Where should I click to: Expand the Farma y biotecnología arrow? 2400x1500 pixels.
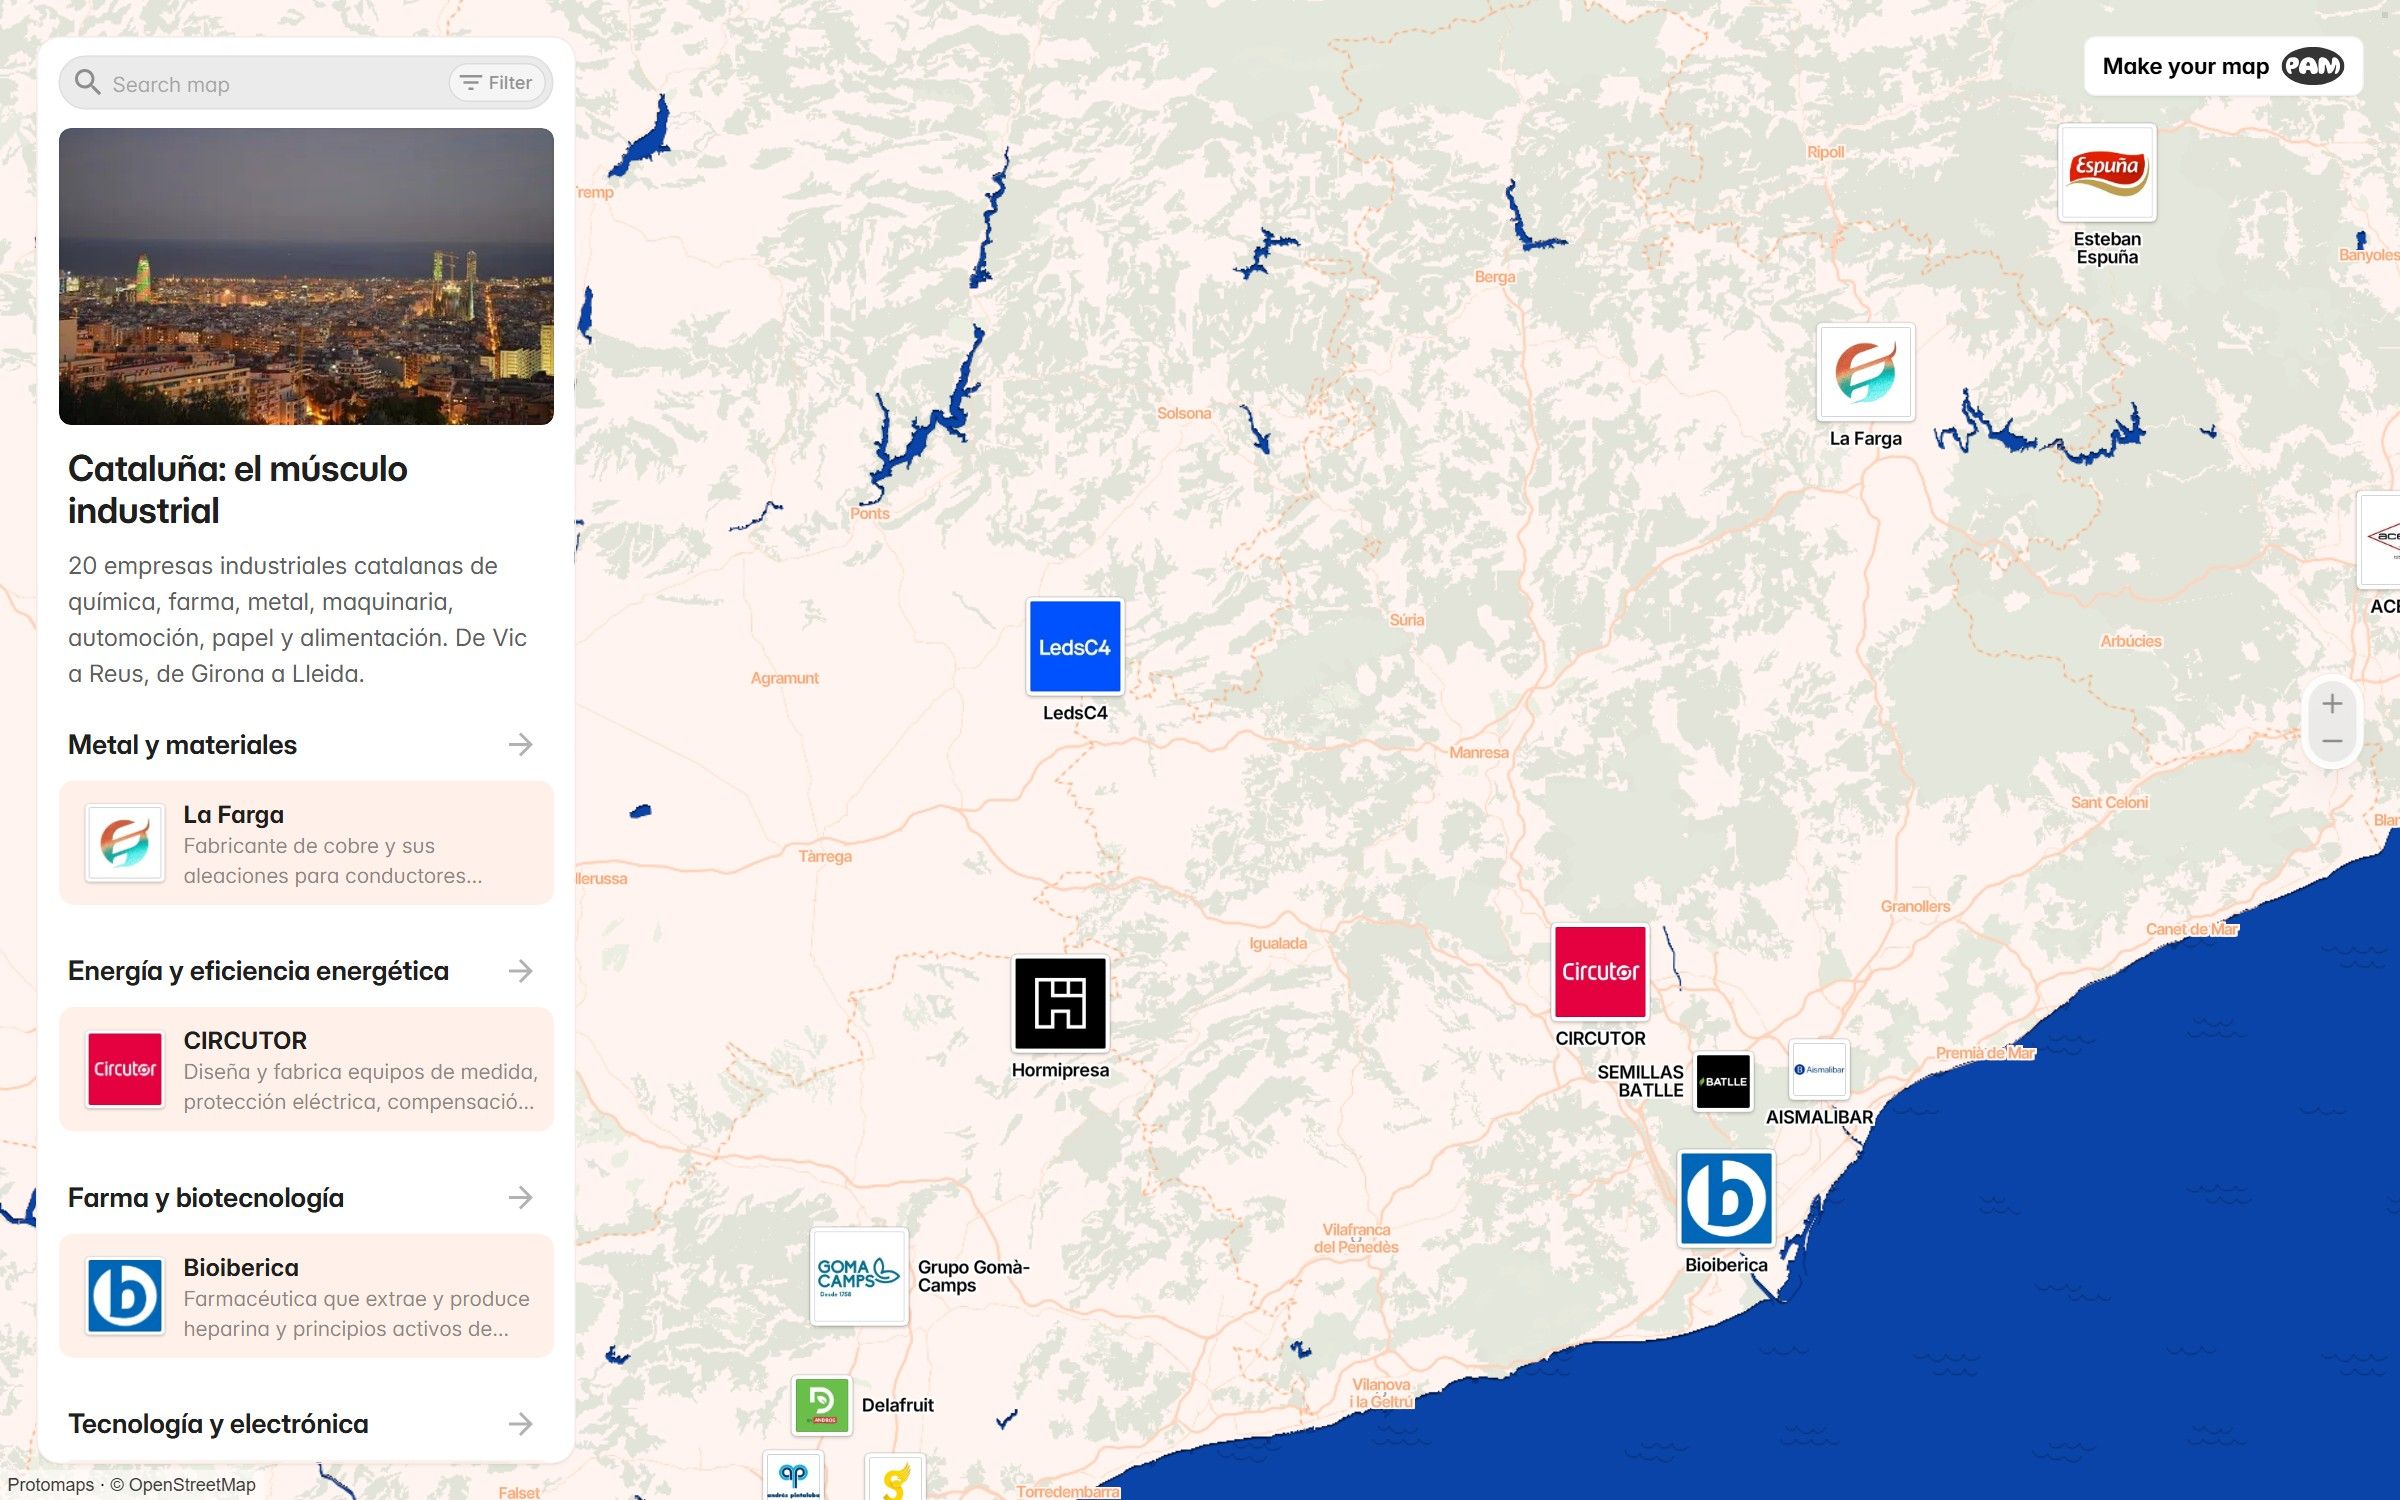click(x=520, y=1197)
